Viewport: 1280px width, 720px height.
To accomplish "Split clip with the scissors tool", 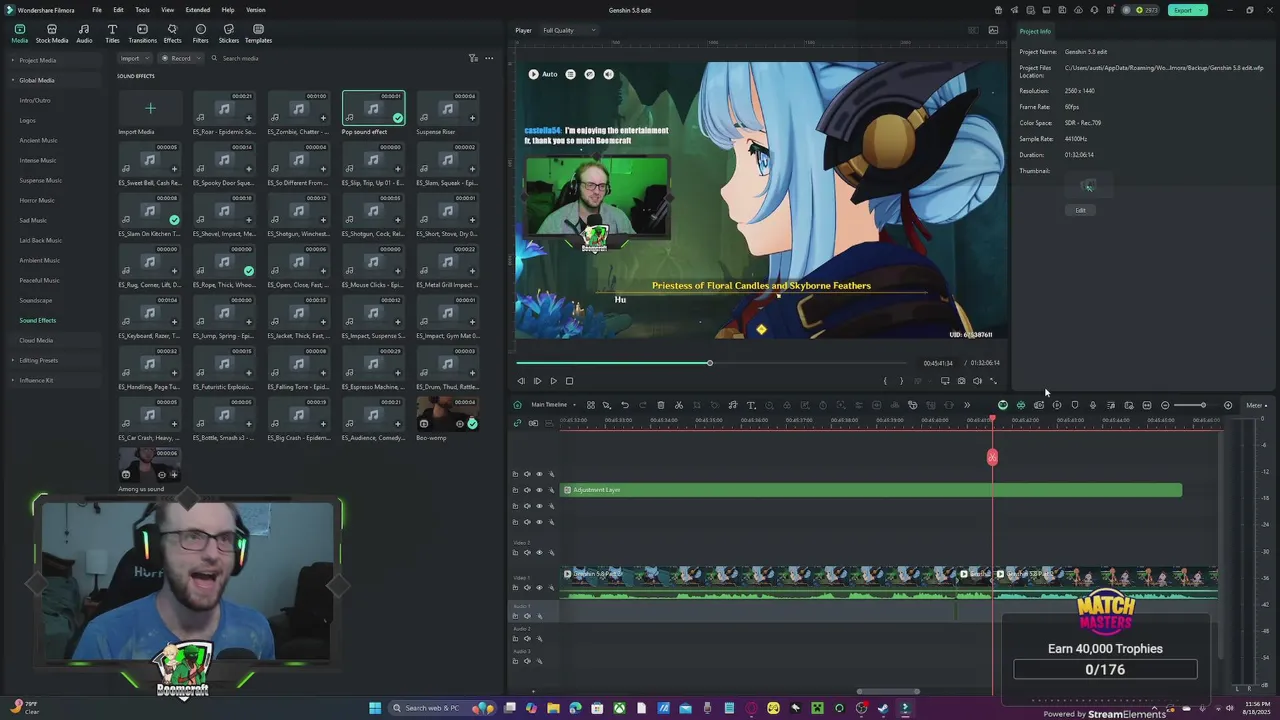I will (678, 405).
